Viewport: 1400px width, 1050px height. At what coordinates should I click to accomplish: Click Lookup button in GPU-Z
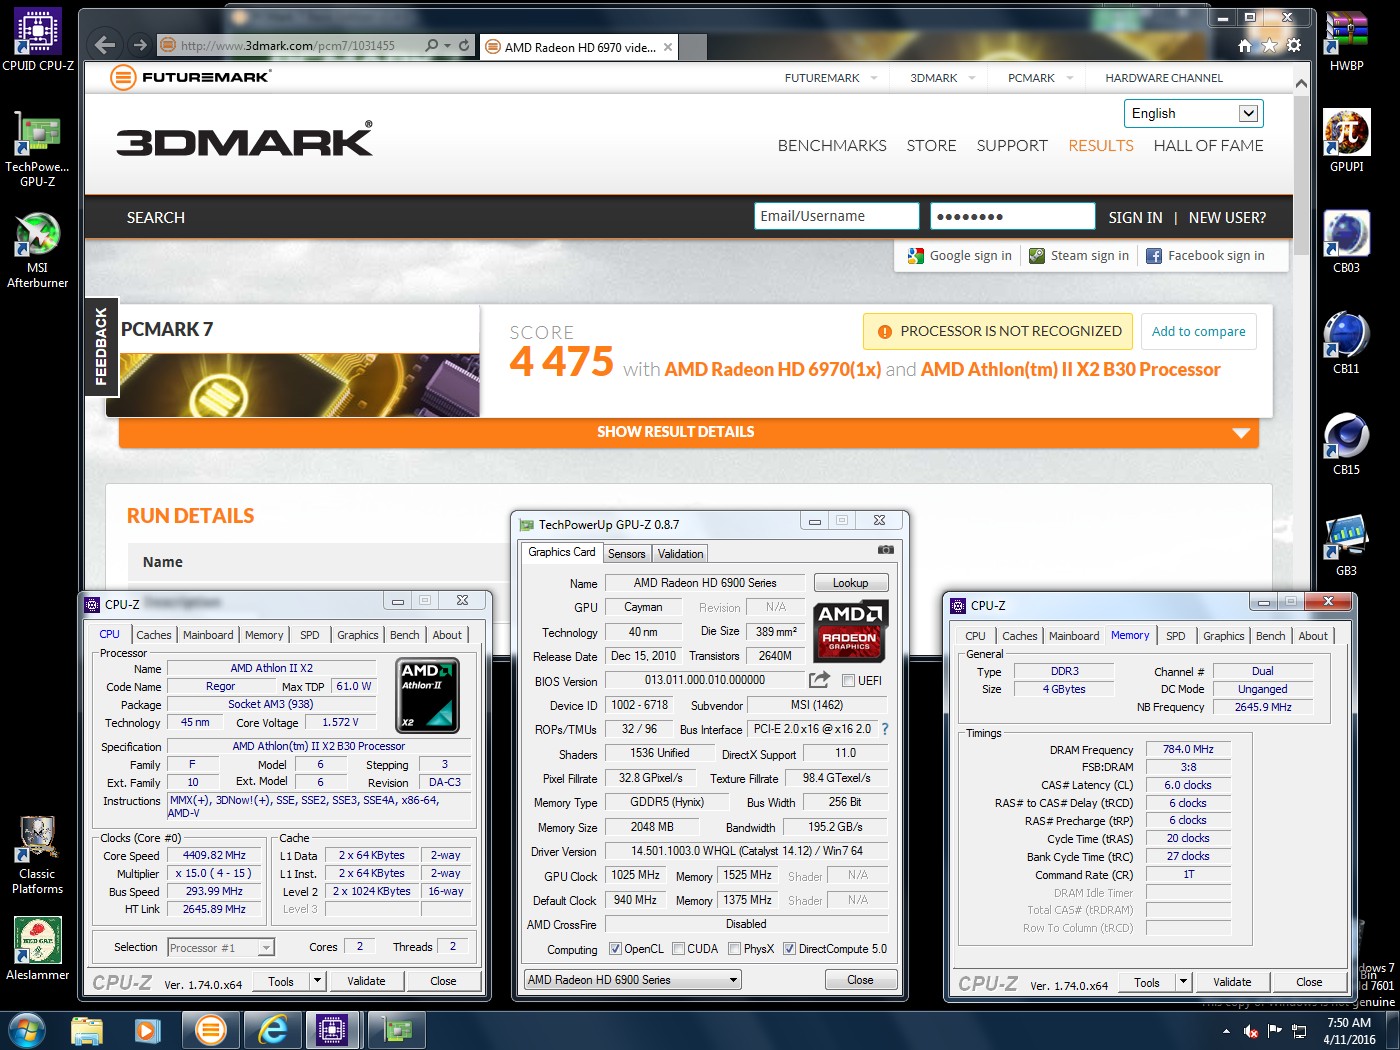pos(851,583)
